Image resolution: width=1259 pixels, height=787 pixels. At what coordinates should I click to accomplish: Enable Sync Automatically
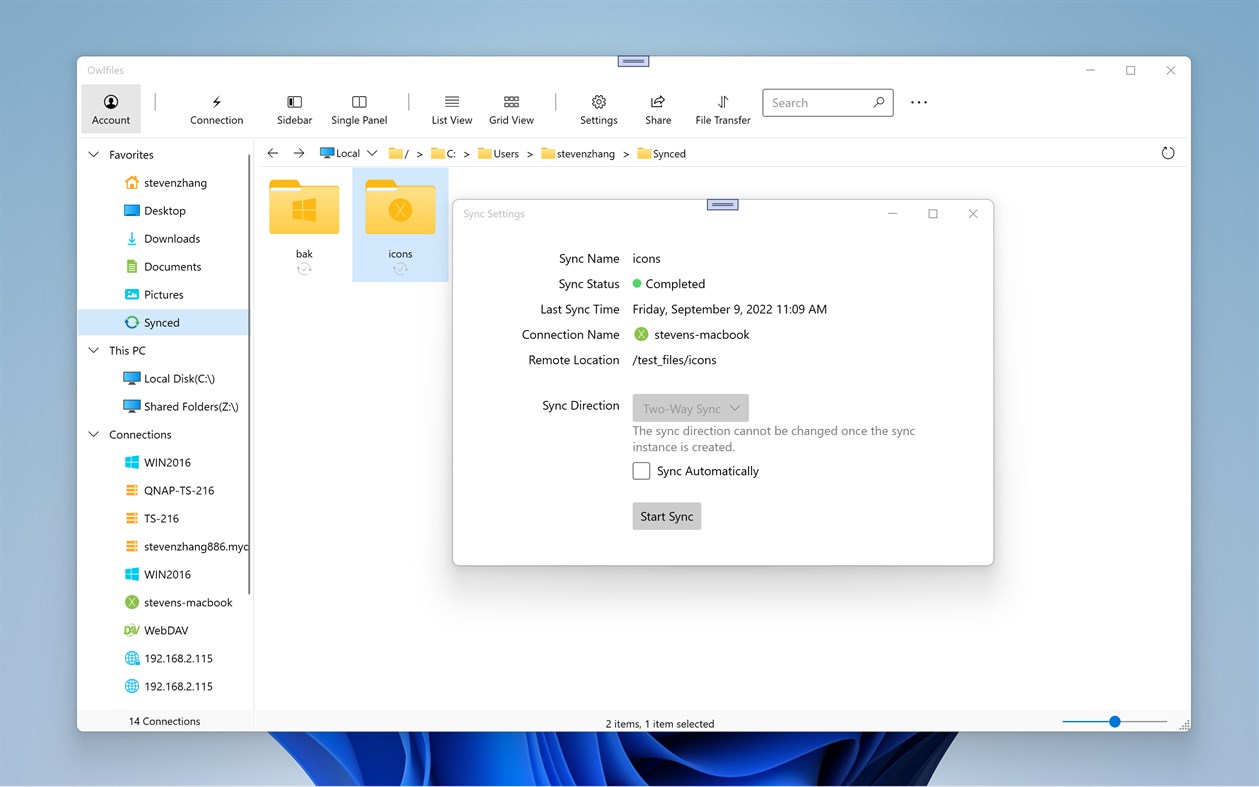[x=641, y=470]
